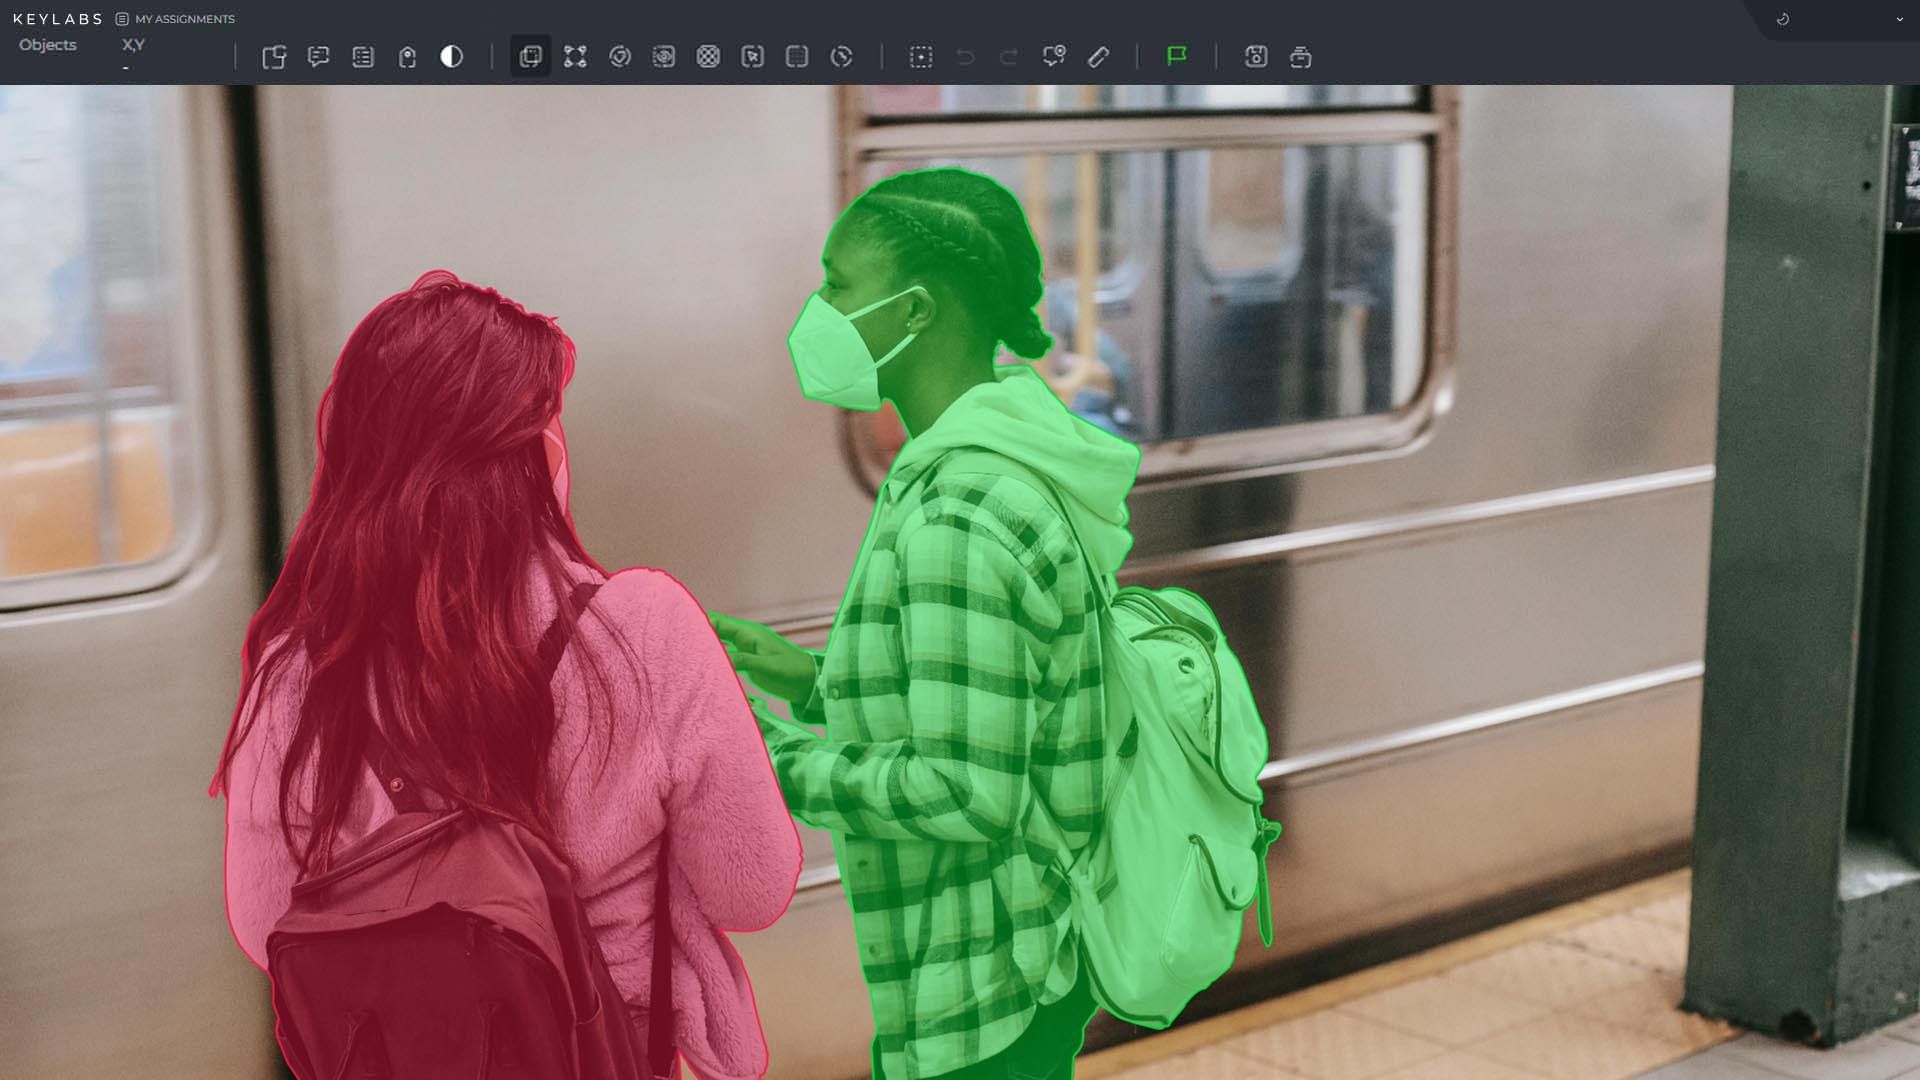Activate the transform handles tool
The height and width of the screenshot is (1080, 1920).
pyautogui.click(x=577, y=58)
